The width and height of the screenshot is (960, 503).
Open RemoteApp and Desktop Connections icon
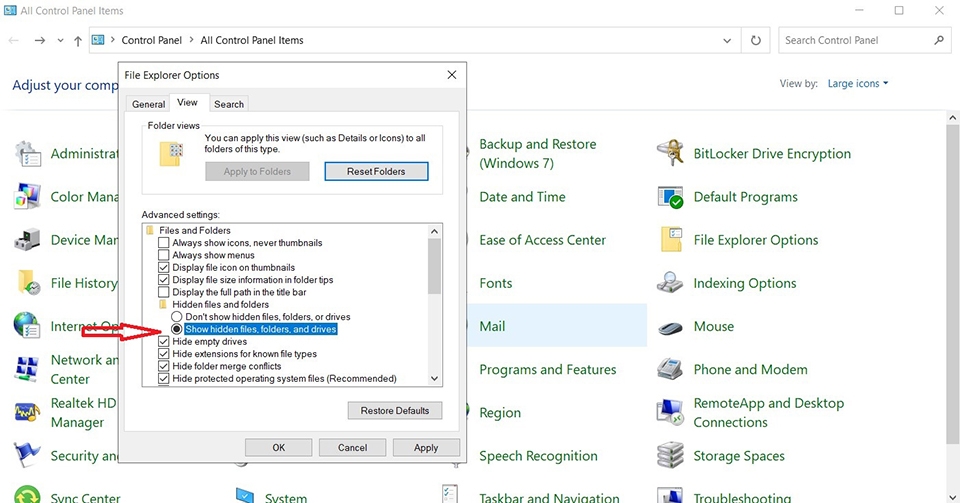(670, 412)
